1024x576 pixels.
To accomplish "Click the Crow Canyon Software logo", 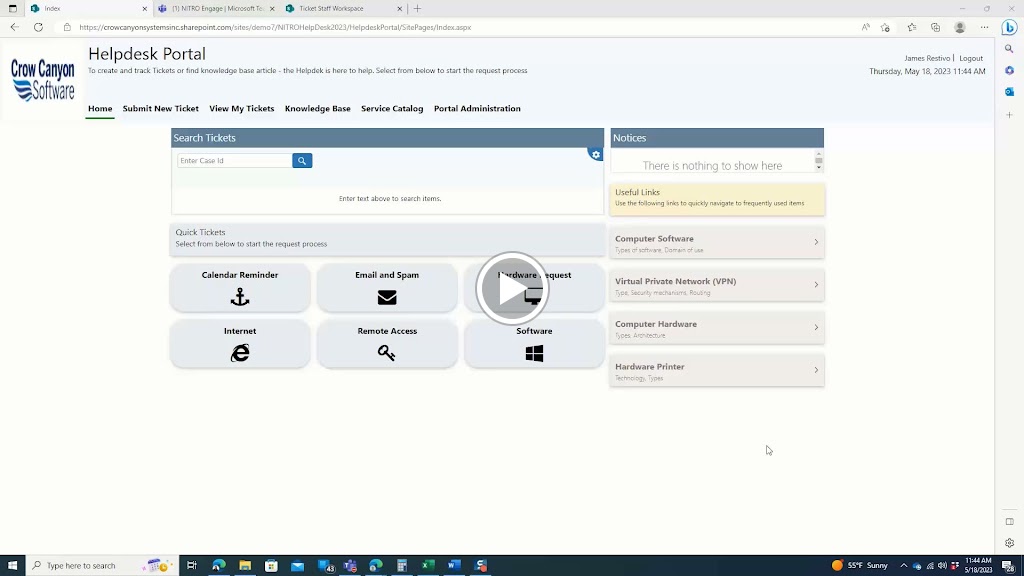I will [42, 80].
